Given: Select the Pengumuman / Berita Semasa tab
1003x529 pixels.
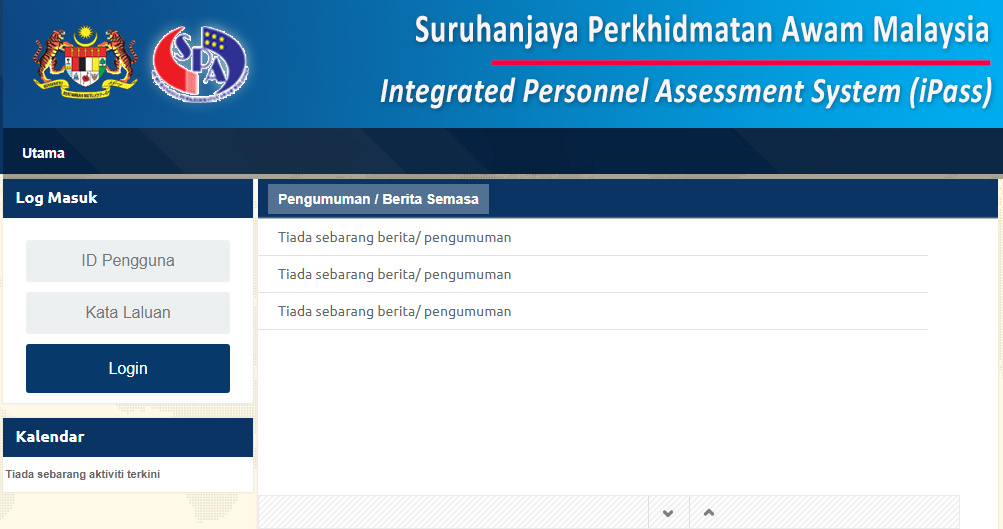Looking at the screenshot, I should click(378, 199).
